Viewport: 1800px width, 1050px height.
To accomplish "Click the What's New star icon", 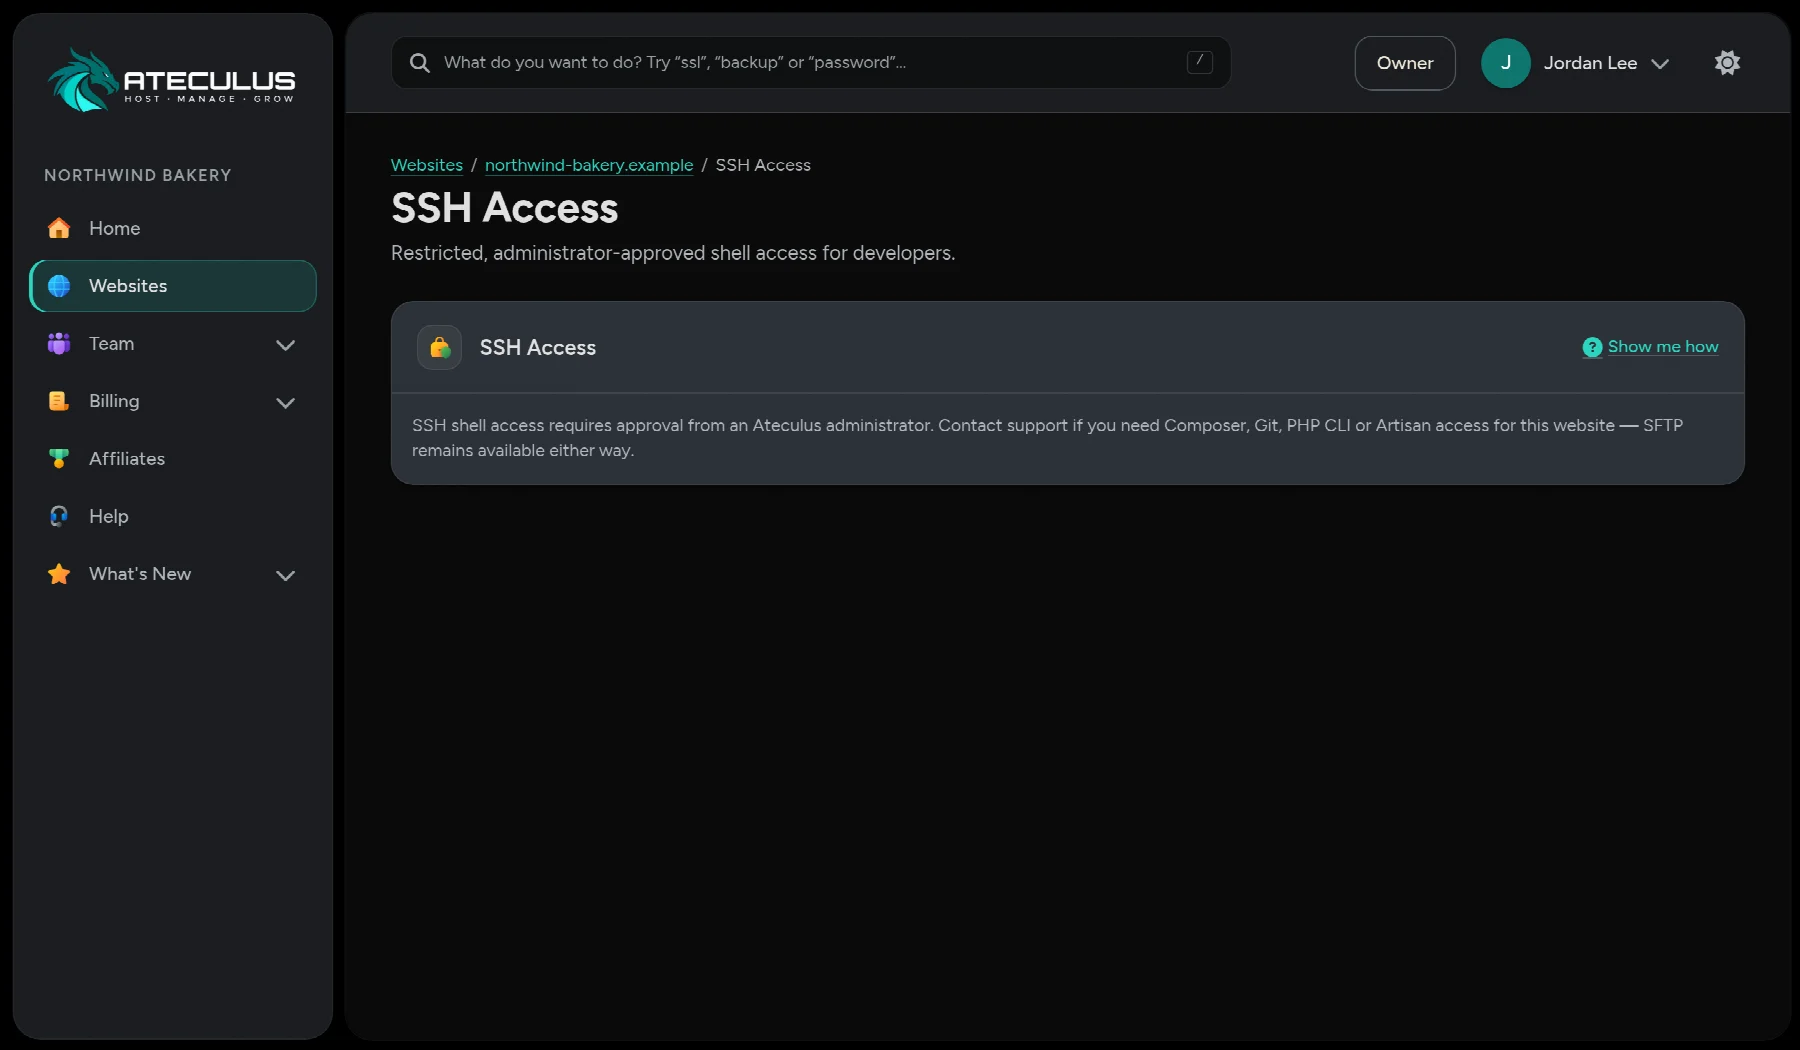I will coord(59,574).
